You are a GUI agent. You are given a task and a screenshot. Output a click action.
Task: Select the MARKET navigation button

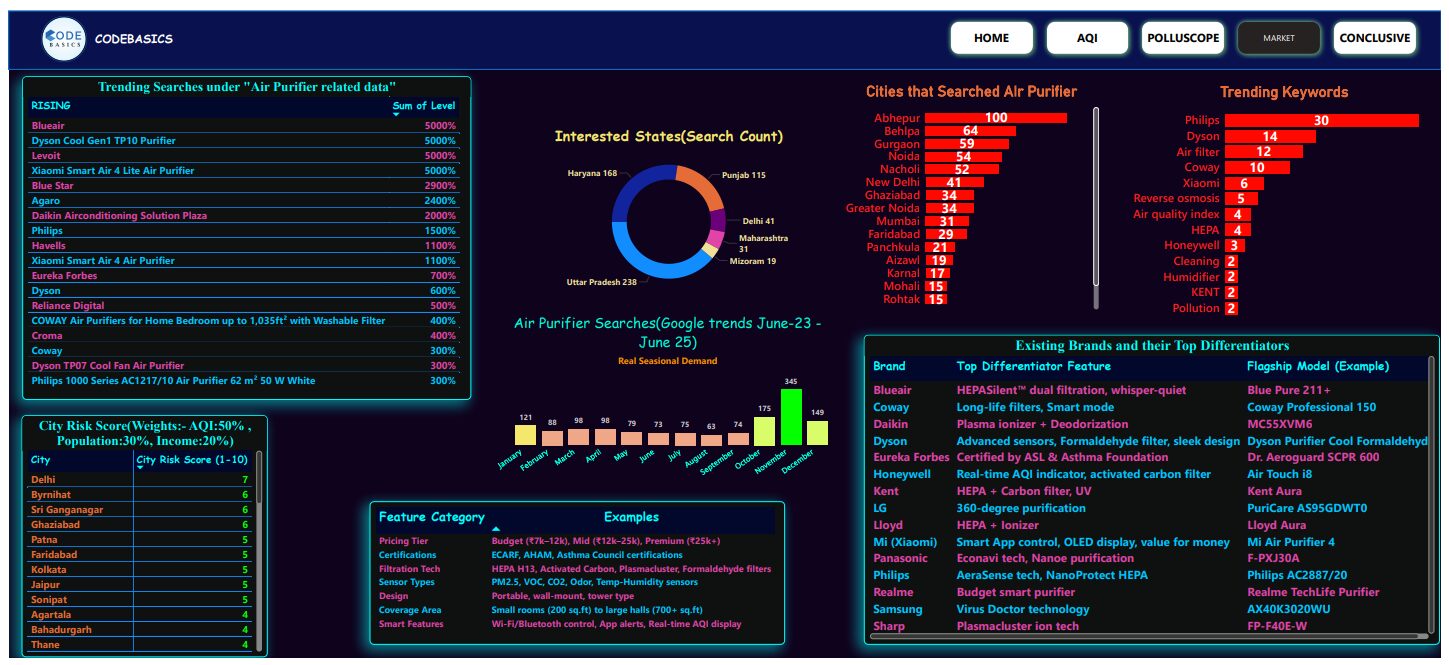tap(1279, 38)
